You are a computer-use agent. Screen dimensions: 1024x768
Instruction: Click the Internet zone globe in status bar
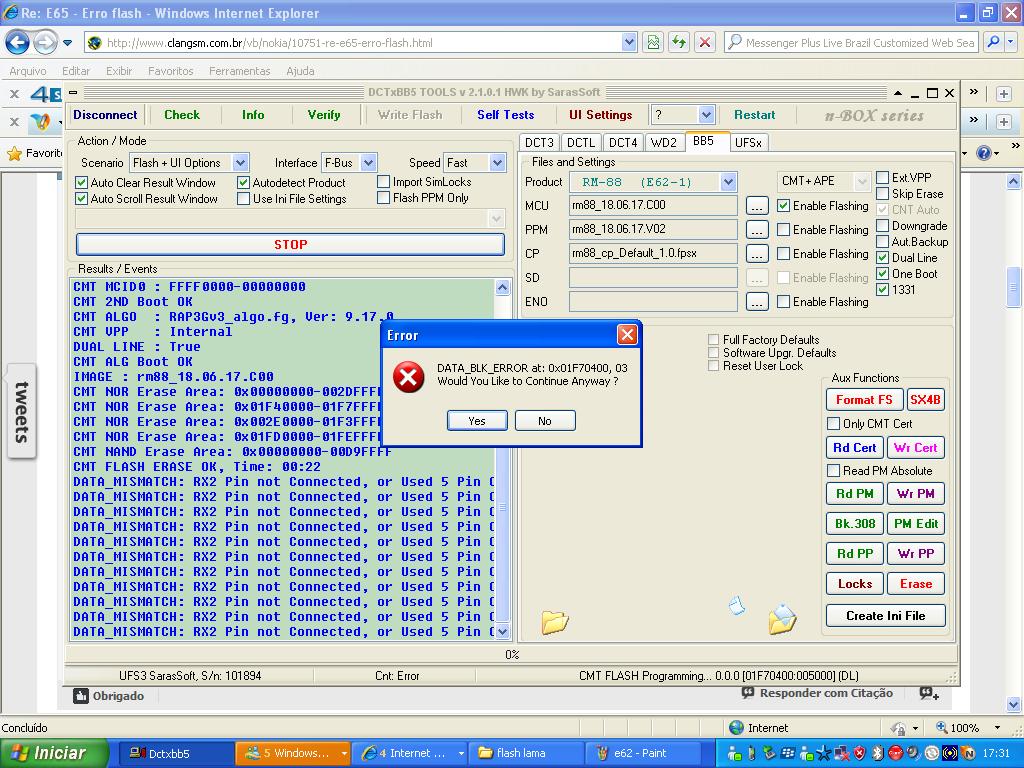point(737,728)
